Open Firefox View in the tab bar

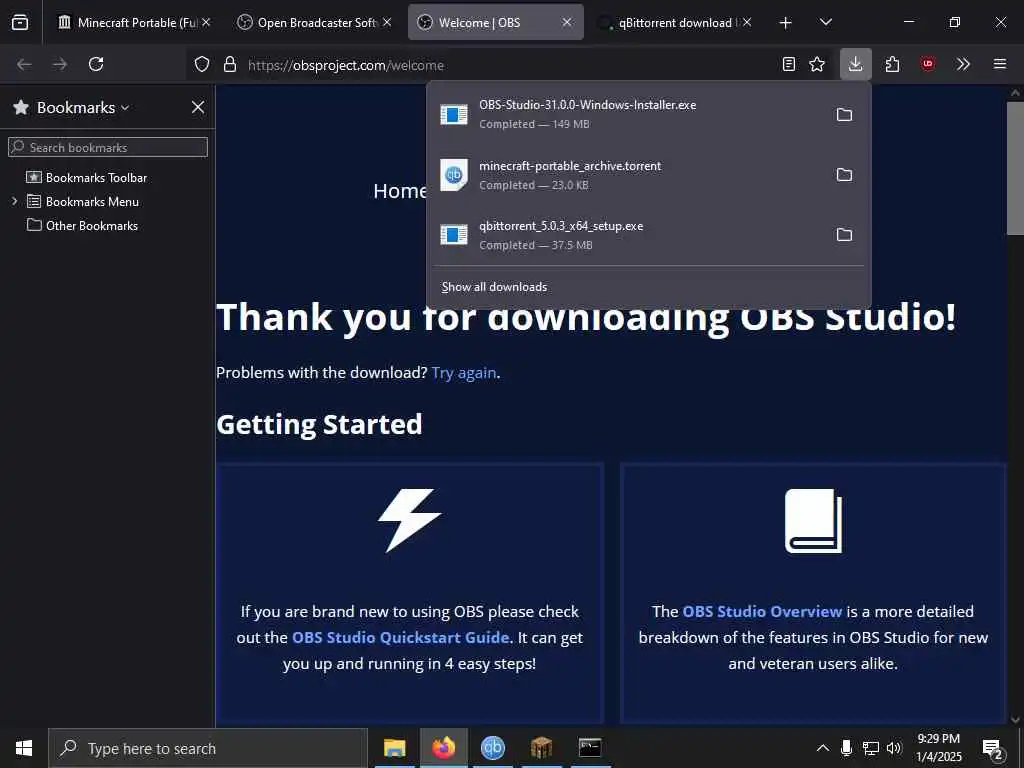tap(20, 22)
